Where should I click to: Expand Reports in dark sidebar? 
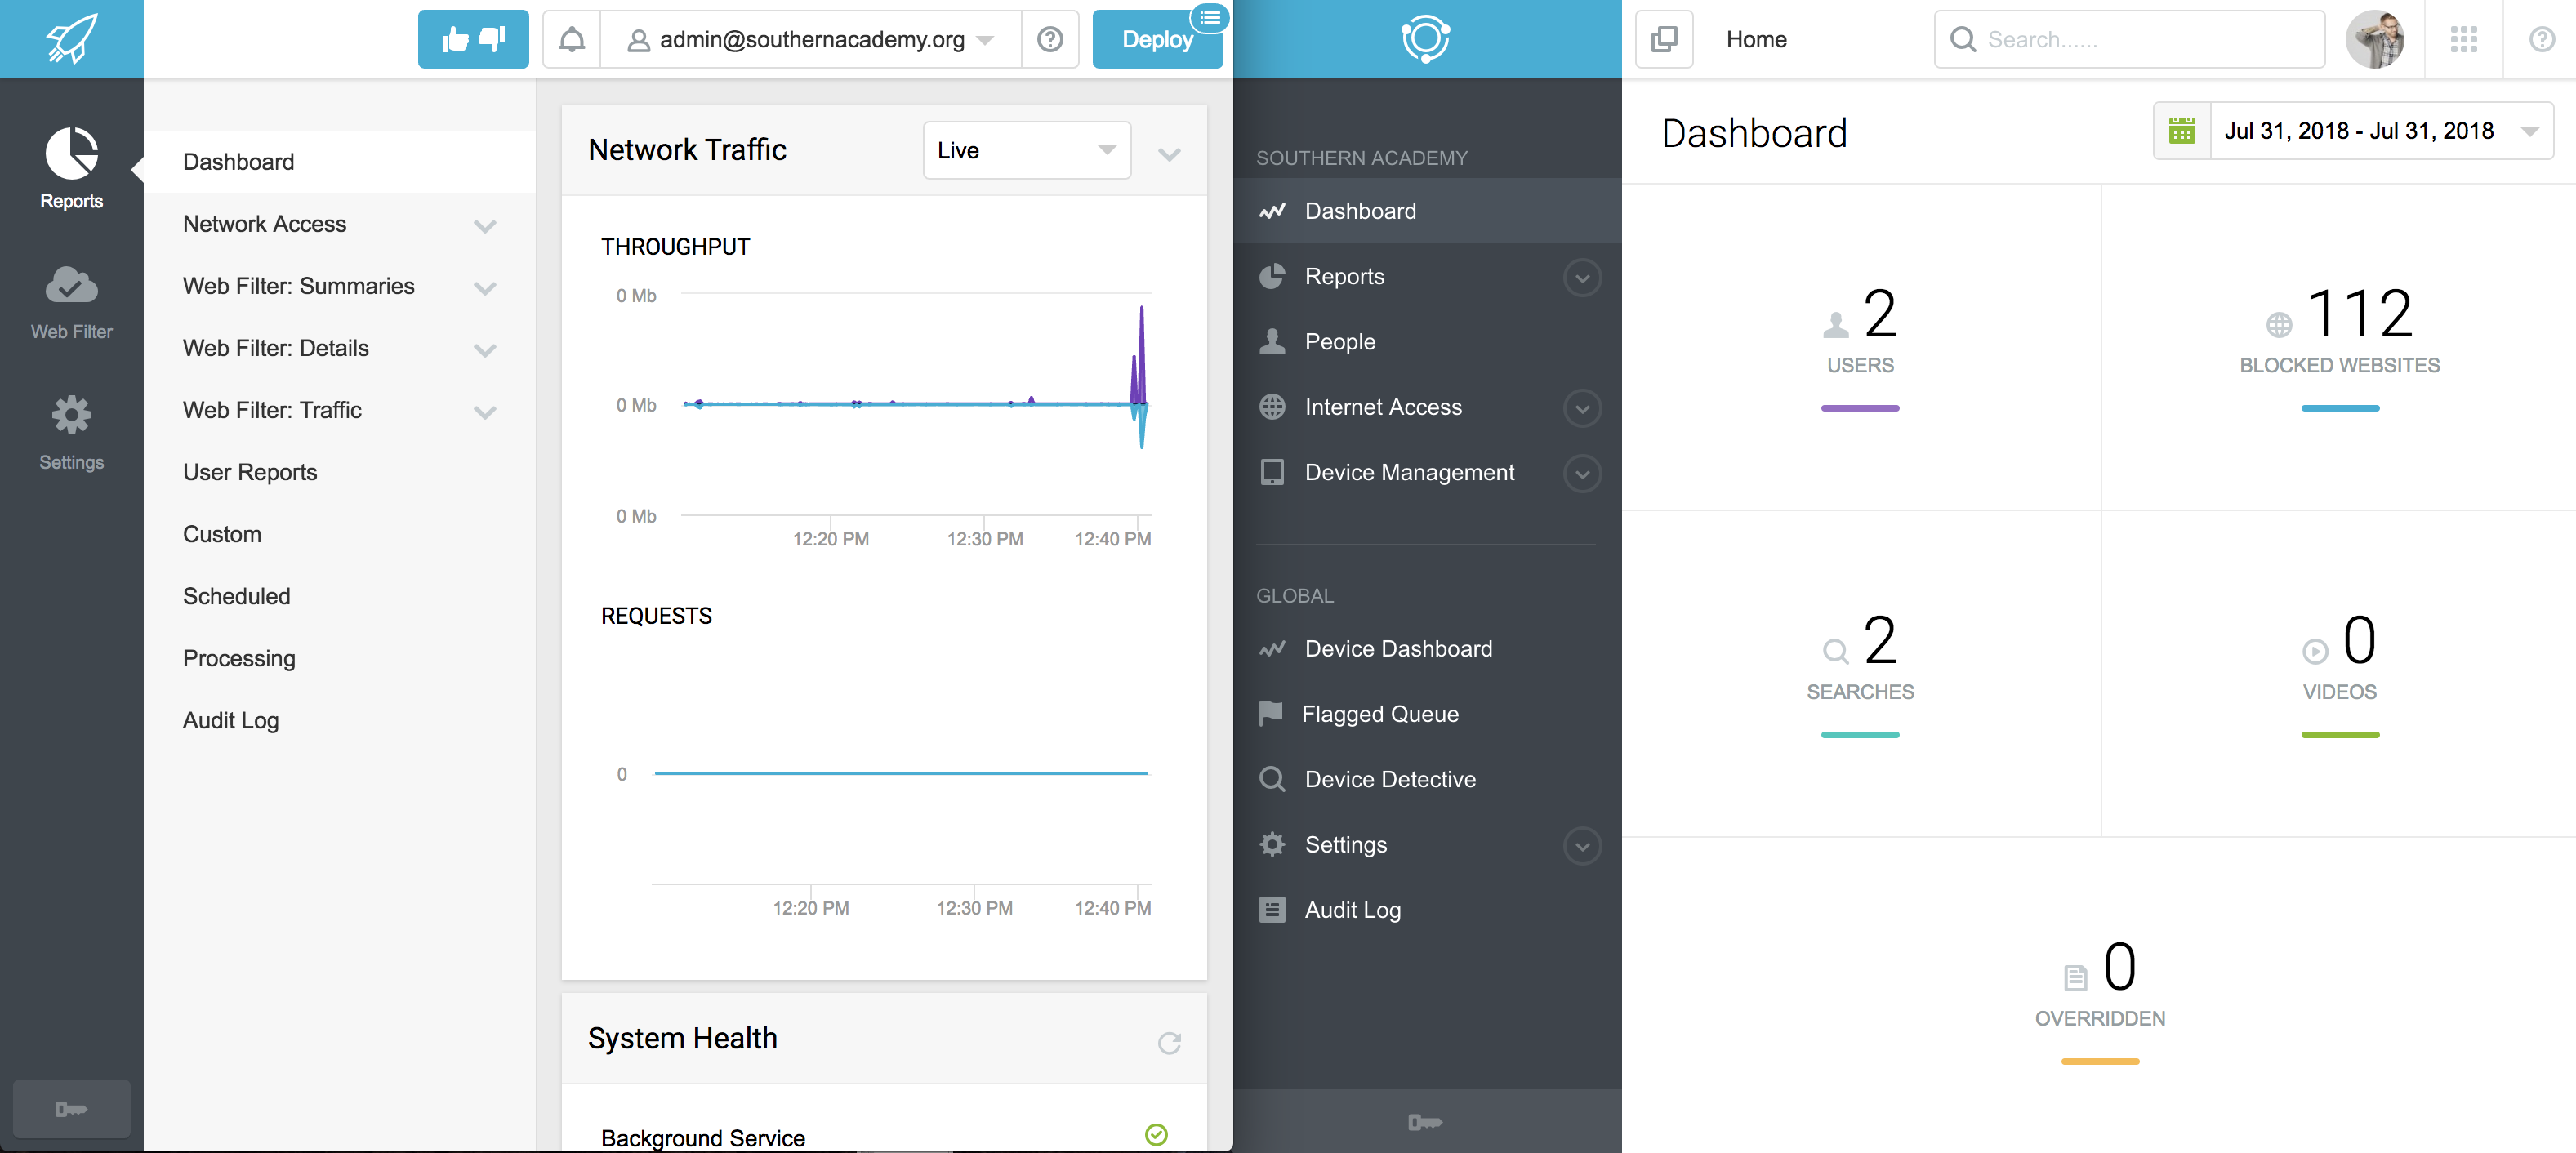tap(1582, 277)
